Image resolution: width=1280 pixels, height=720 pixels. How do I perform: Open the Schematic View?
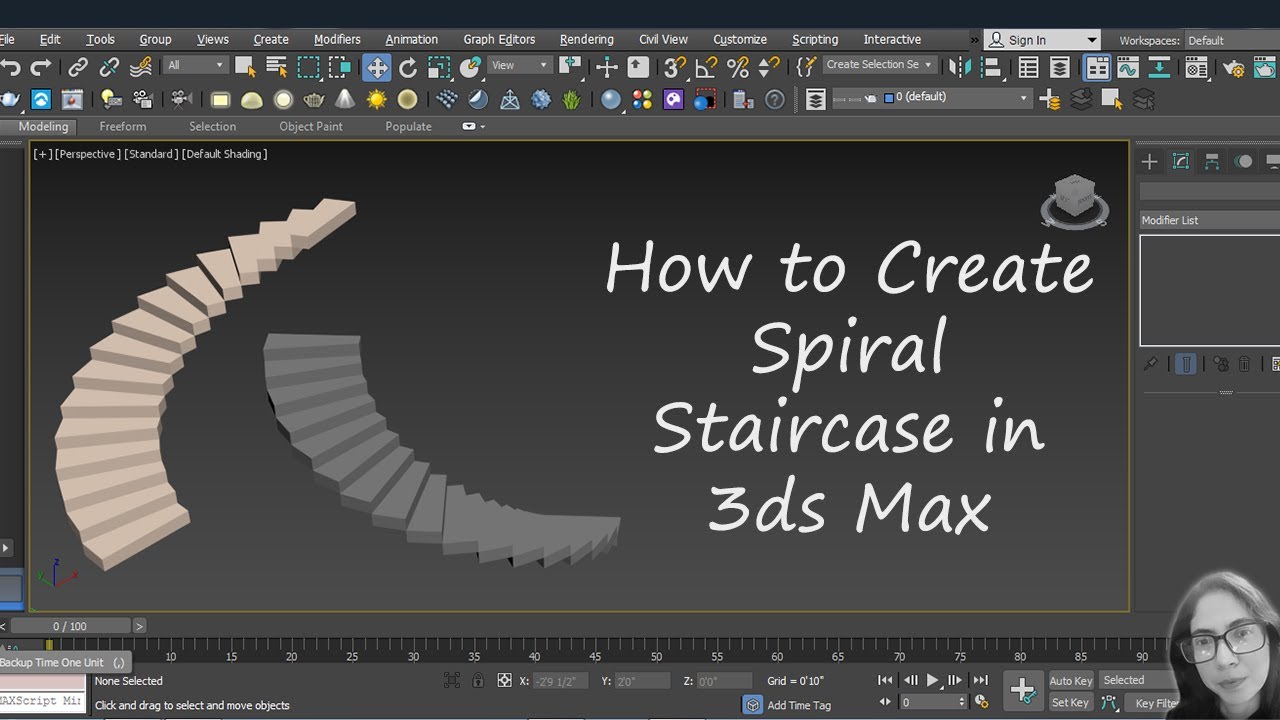[x=1160, y=68]
